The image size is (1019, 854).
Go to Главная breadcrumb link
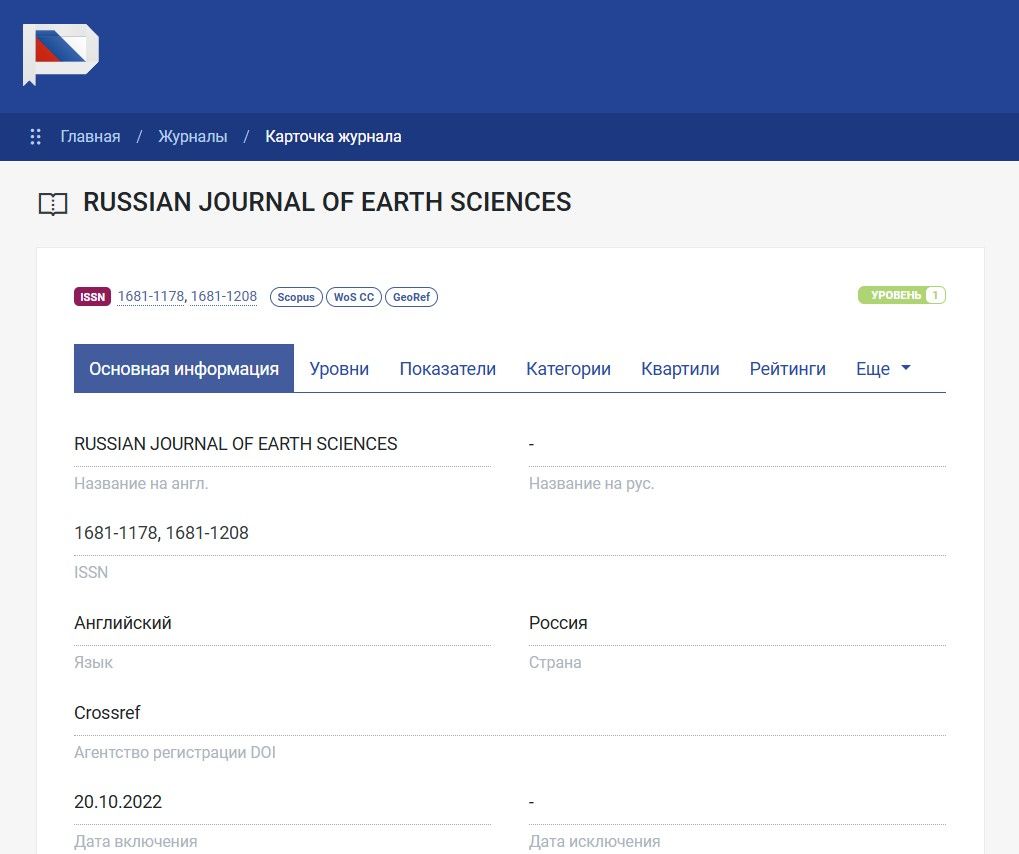(90, 137)
